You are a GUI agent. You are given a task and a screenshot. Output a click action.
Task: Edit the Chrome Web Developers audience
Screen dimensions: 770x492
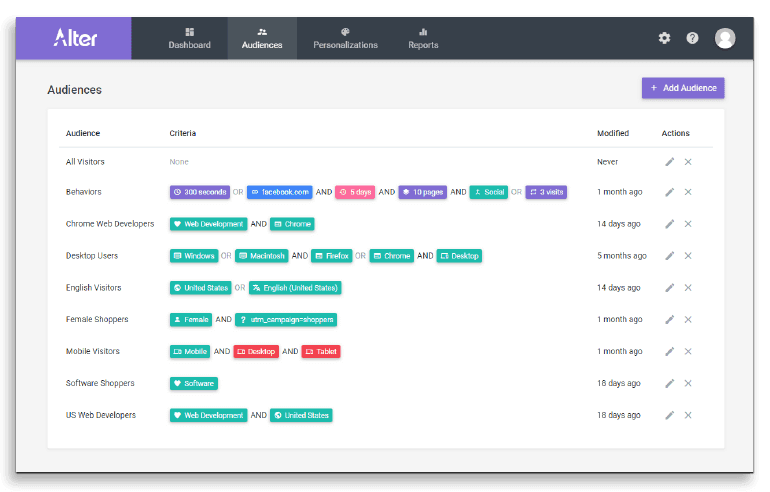coord(670,224)
